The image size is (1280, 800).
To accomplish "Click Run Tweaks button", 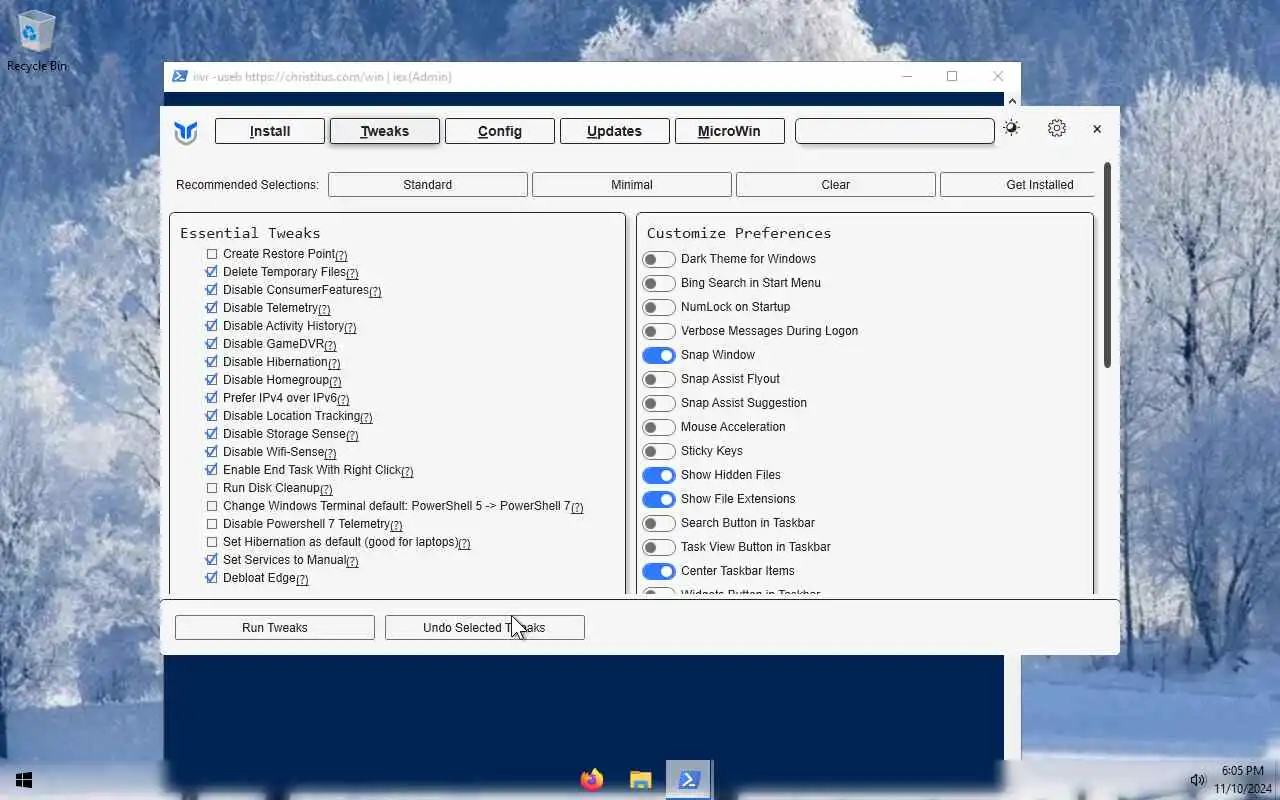I will (275, 628).
